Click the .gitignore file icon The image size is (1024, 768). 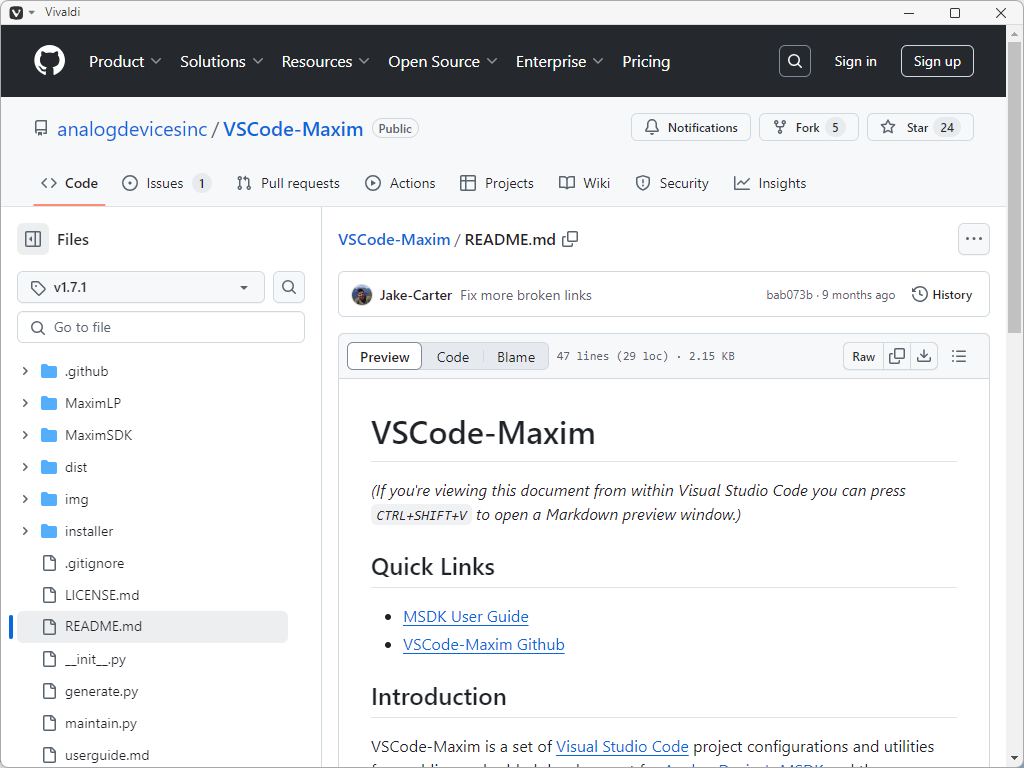pos(50,563)
